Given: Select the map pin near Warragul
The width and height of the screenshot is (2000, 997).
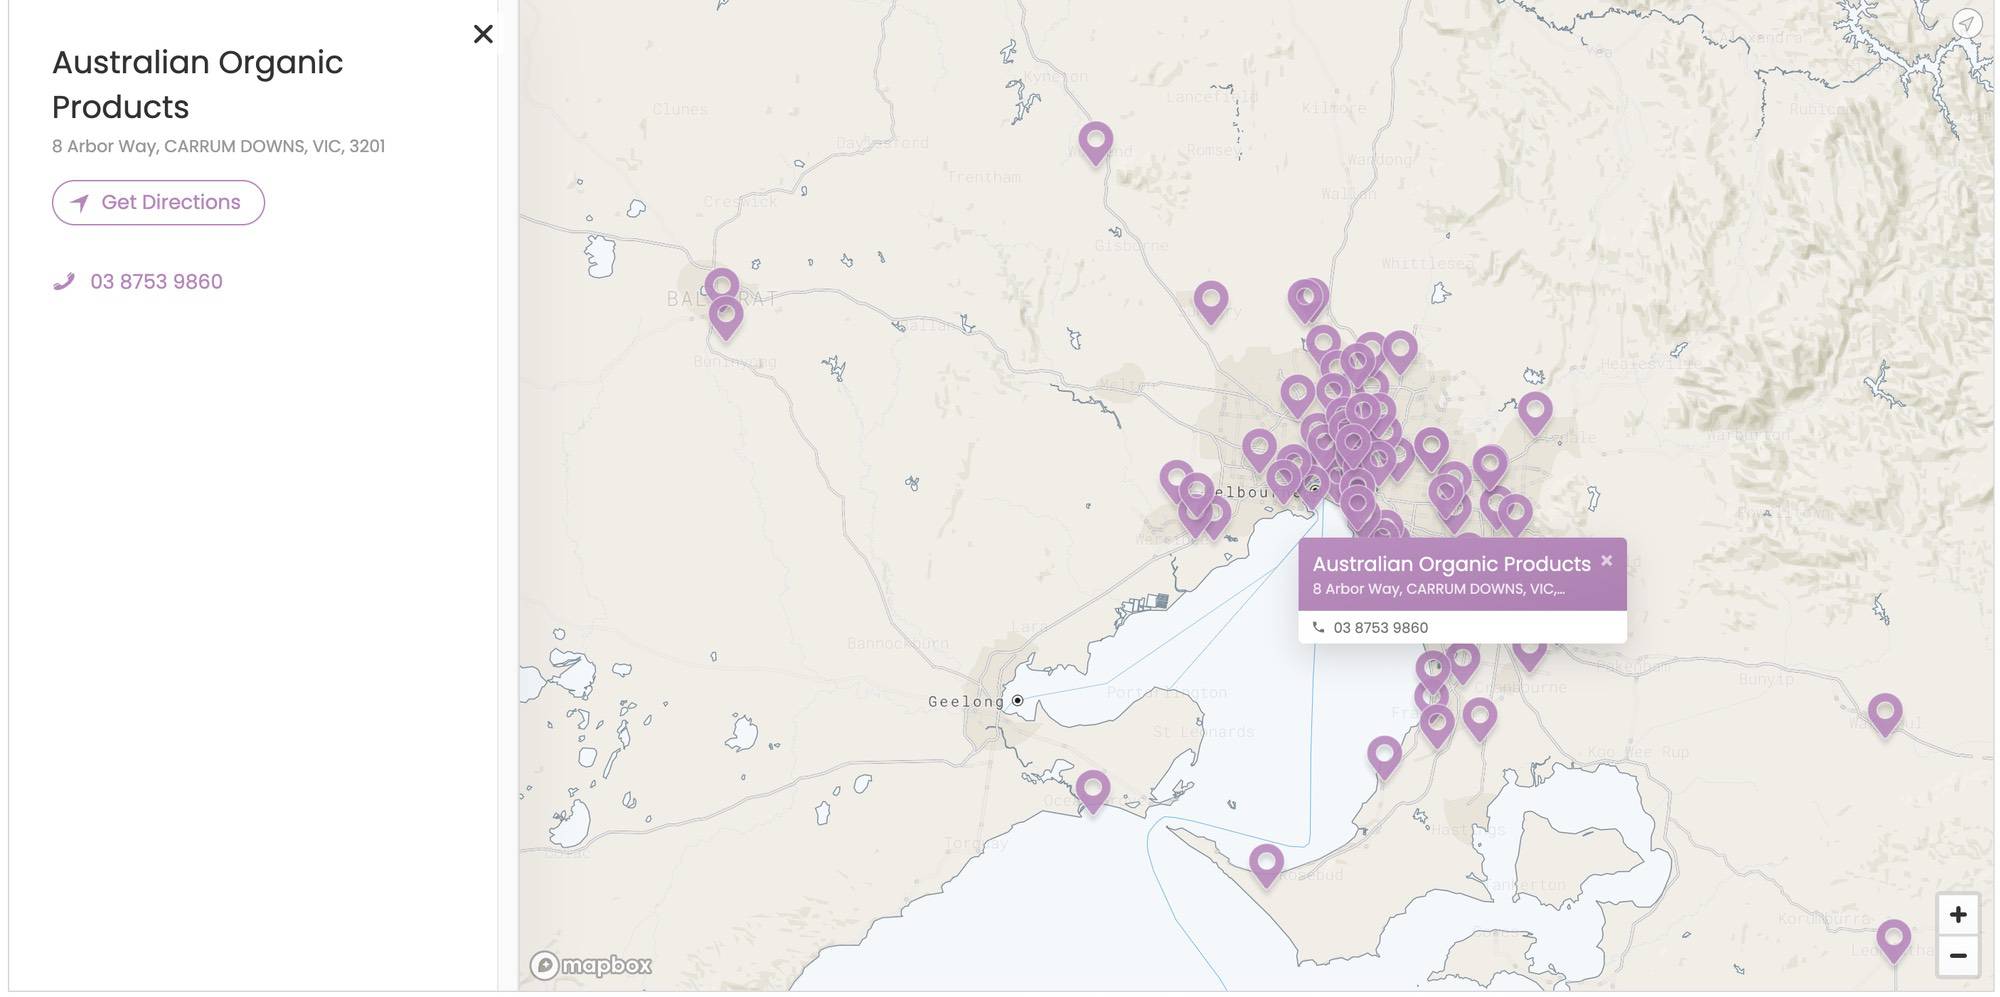Looking at the screenshot, I should (x=1885, y=714).
